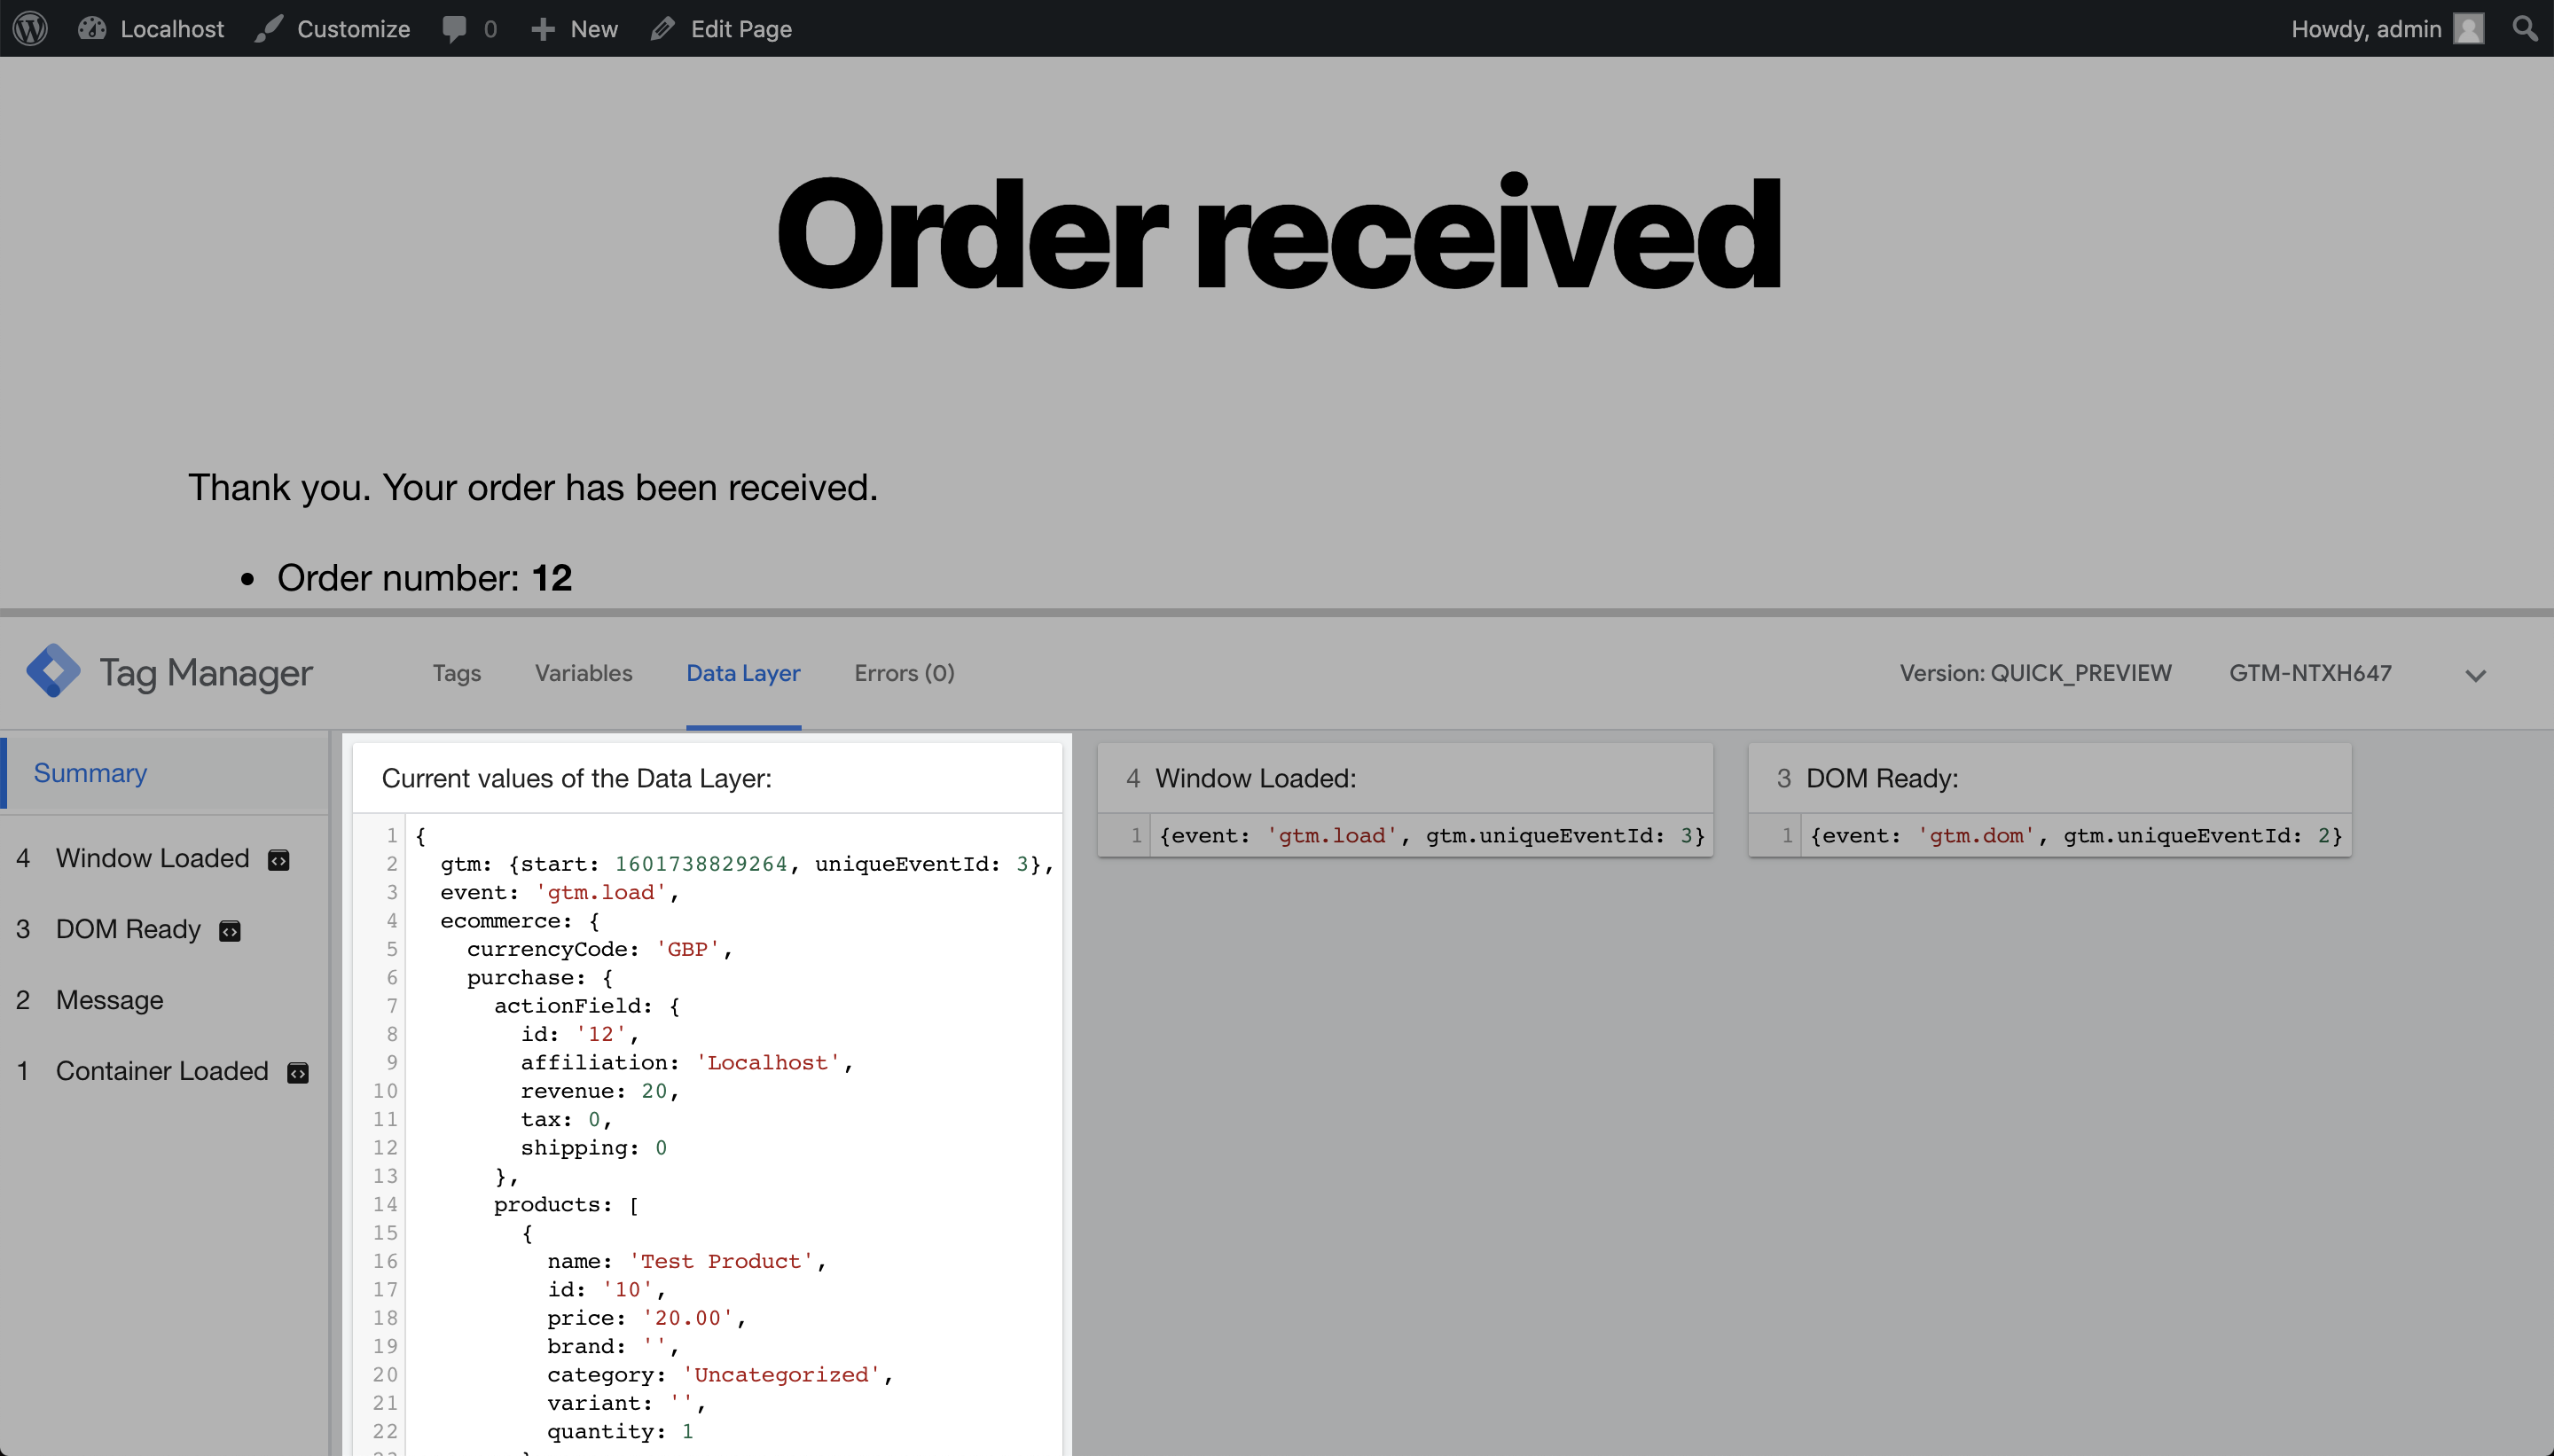Select the Tags tab in Tag Manager
Viewport: 2554px width, 1456px height.
click(x=458, y=674)
